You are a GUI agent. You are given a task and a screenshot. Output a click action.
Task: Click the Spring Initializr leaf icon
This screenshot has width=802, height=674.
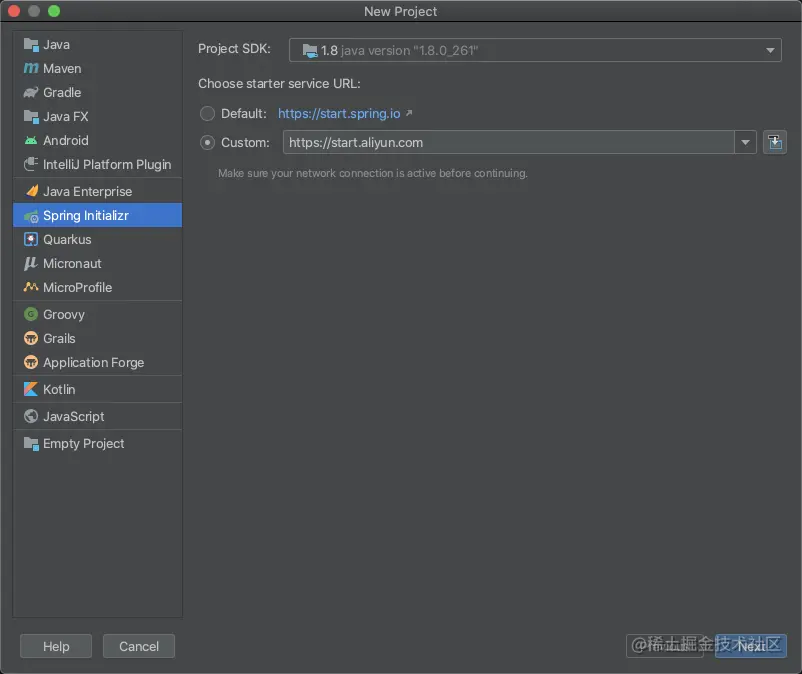click(31, 216)
